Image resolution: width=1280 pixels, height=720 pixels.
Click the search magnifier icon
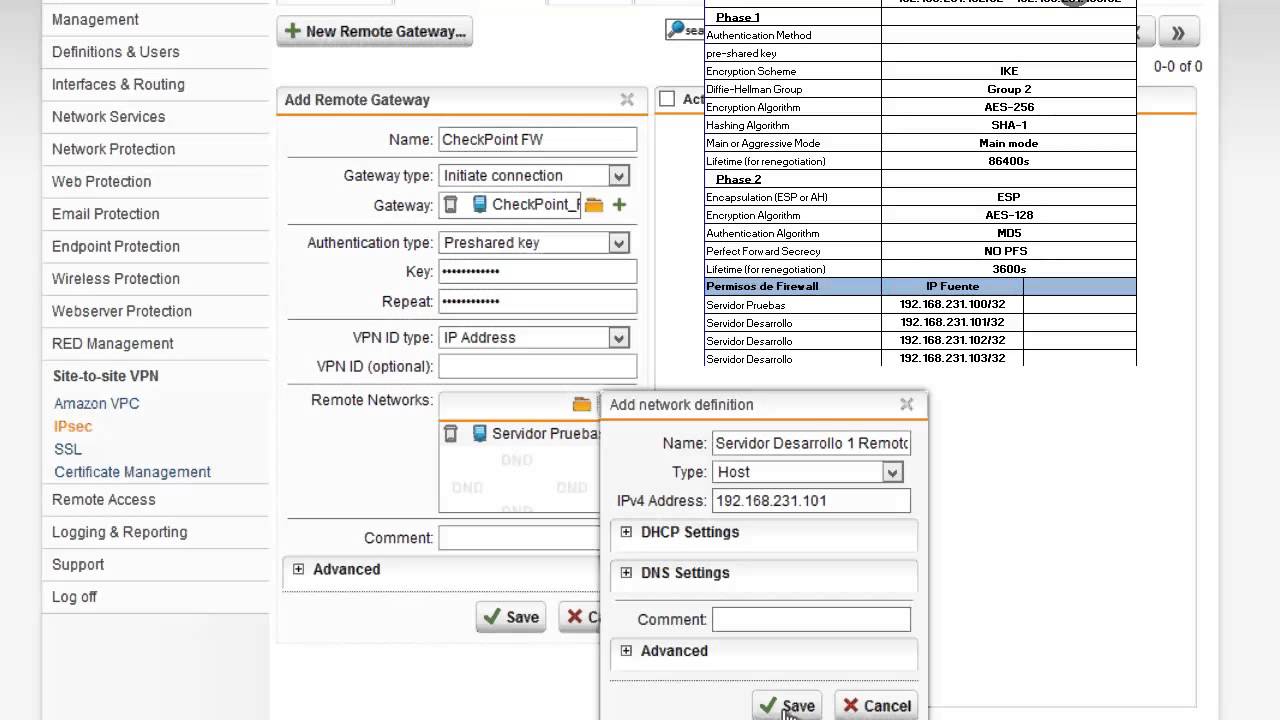677,30
